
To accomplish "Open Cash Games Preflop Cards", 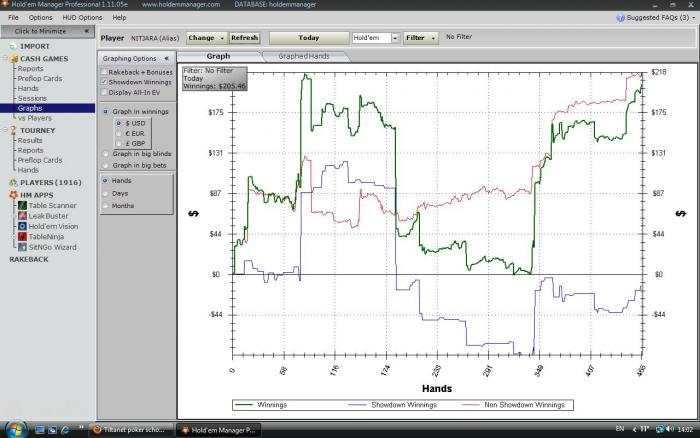I will (x=40, y=79).
